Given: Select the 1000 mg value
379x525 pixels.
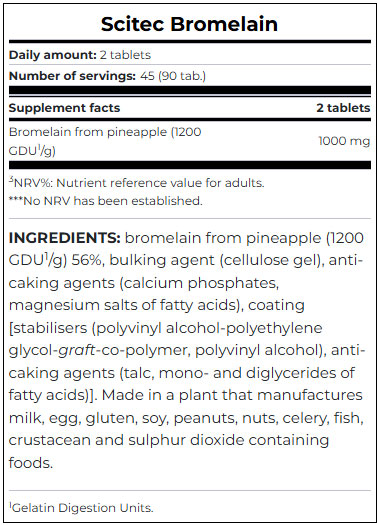Looking at the screenshot, I should pyautogui.click(x=344, y=141).
